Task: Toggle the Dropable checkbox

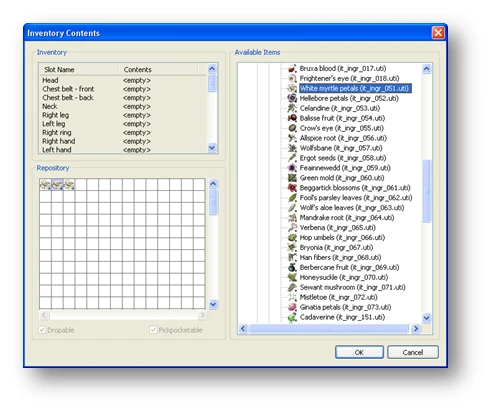Action: 42,330
